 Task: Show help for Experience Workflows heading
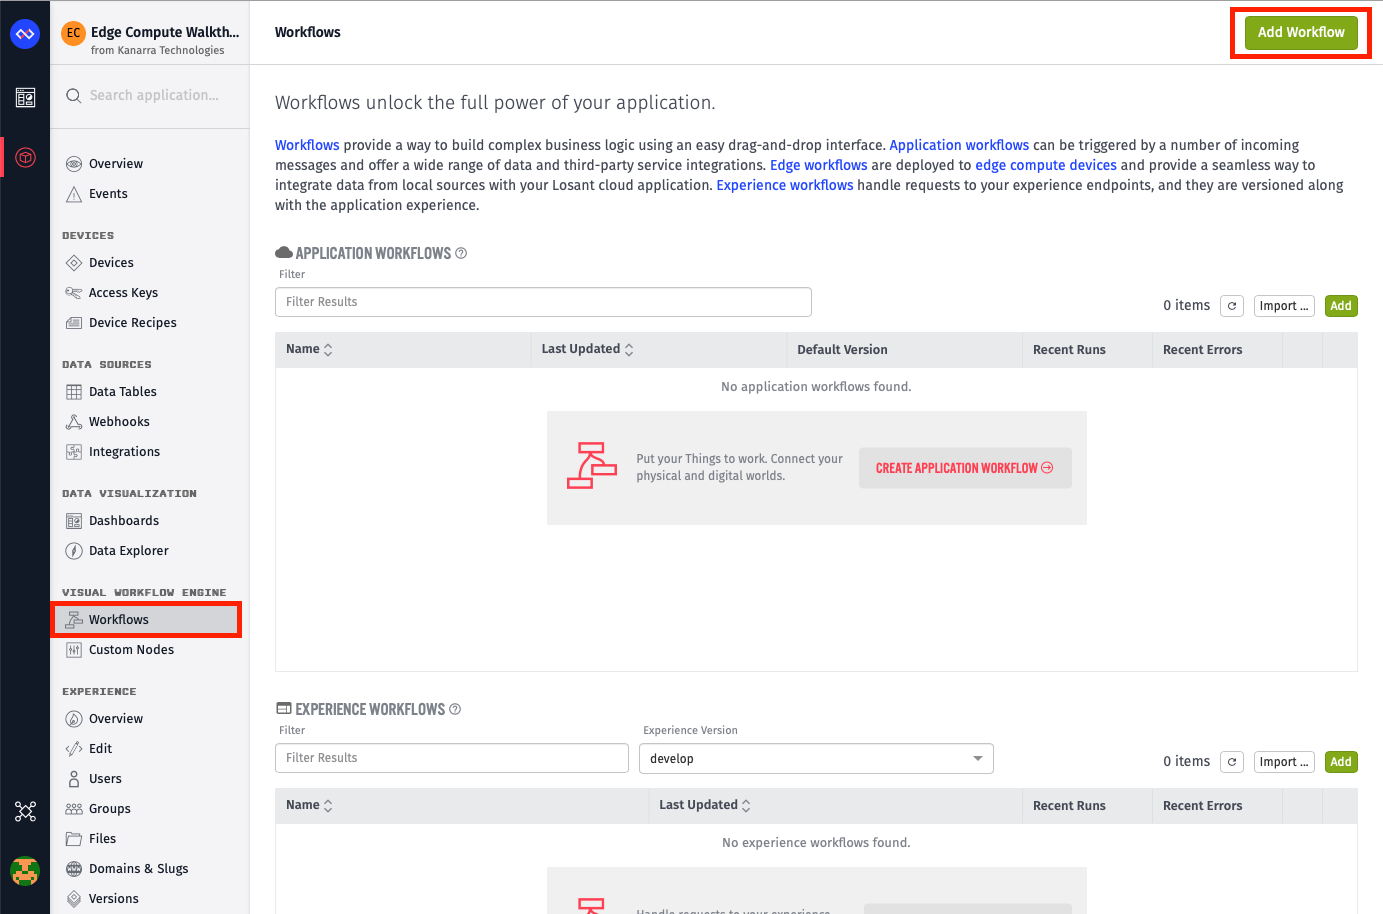tap(455, 709)
